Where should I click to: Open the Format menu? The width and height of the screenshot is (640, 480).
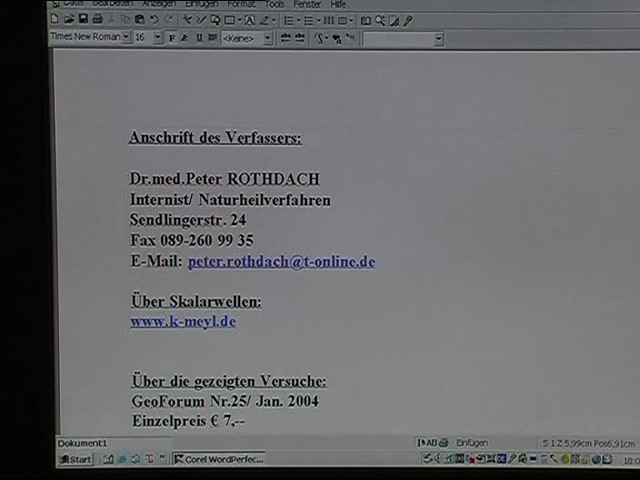(241, 4)
